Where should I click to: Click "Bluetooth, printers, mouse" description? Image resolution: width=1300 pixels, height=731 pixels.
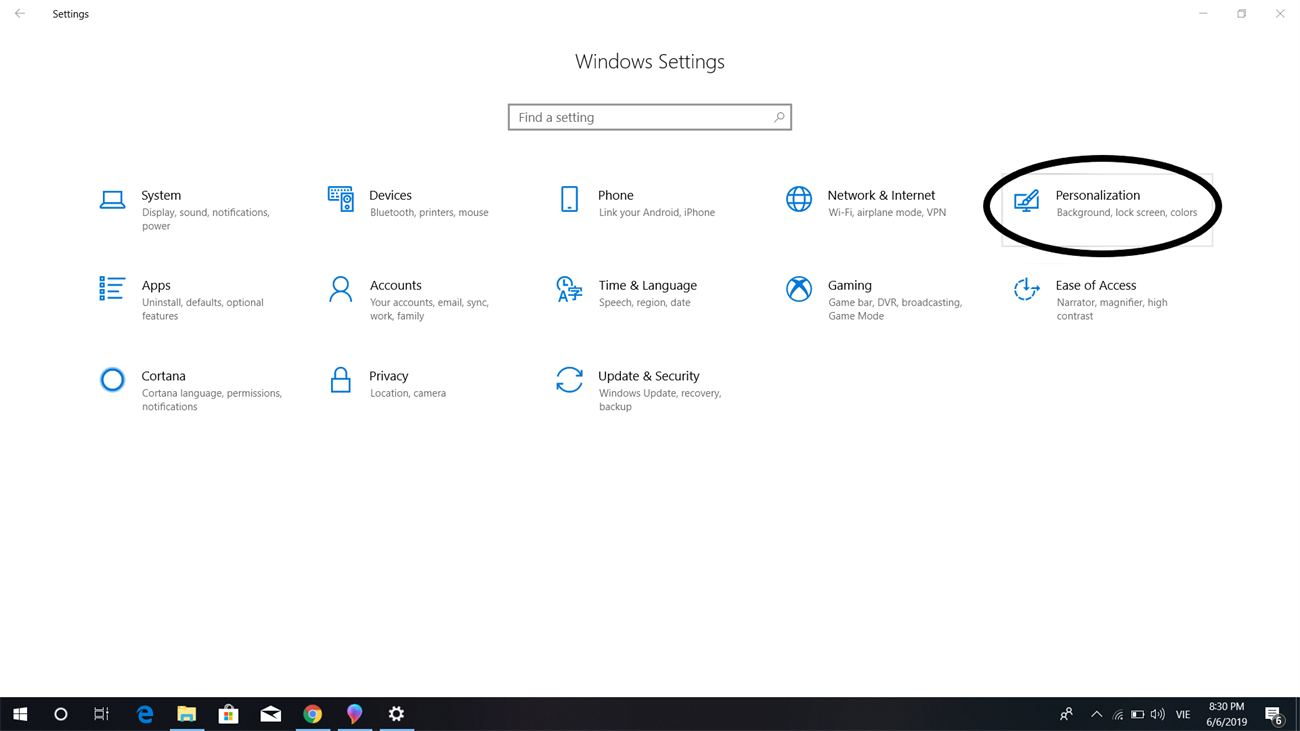pyautogui.click(x=429, y=212)
